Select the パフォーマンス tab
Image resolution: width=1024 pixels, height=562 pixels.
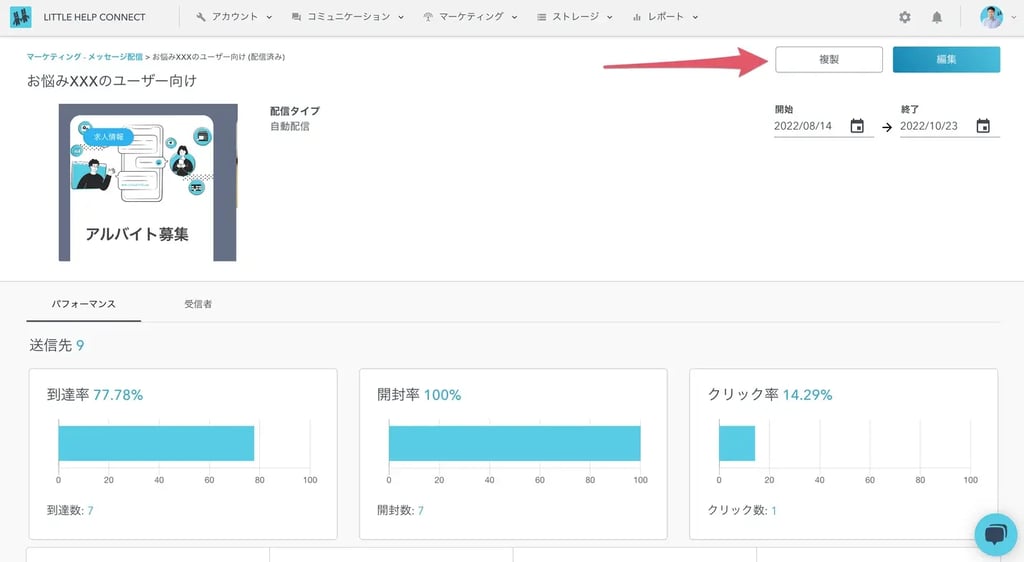(84, 303)
